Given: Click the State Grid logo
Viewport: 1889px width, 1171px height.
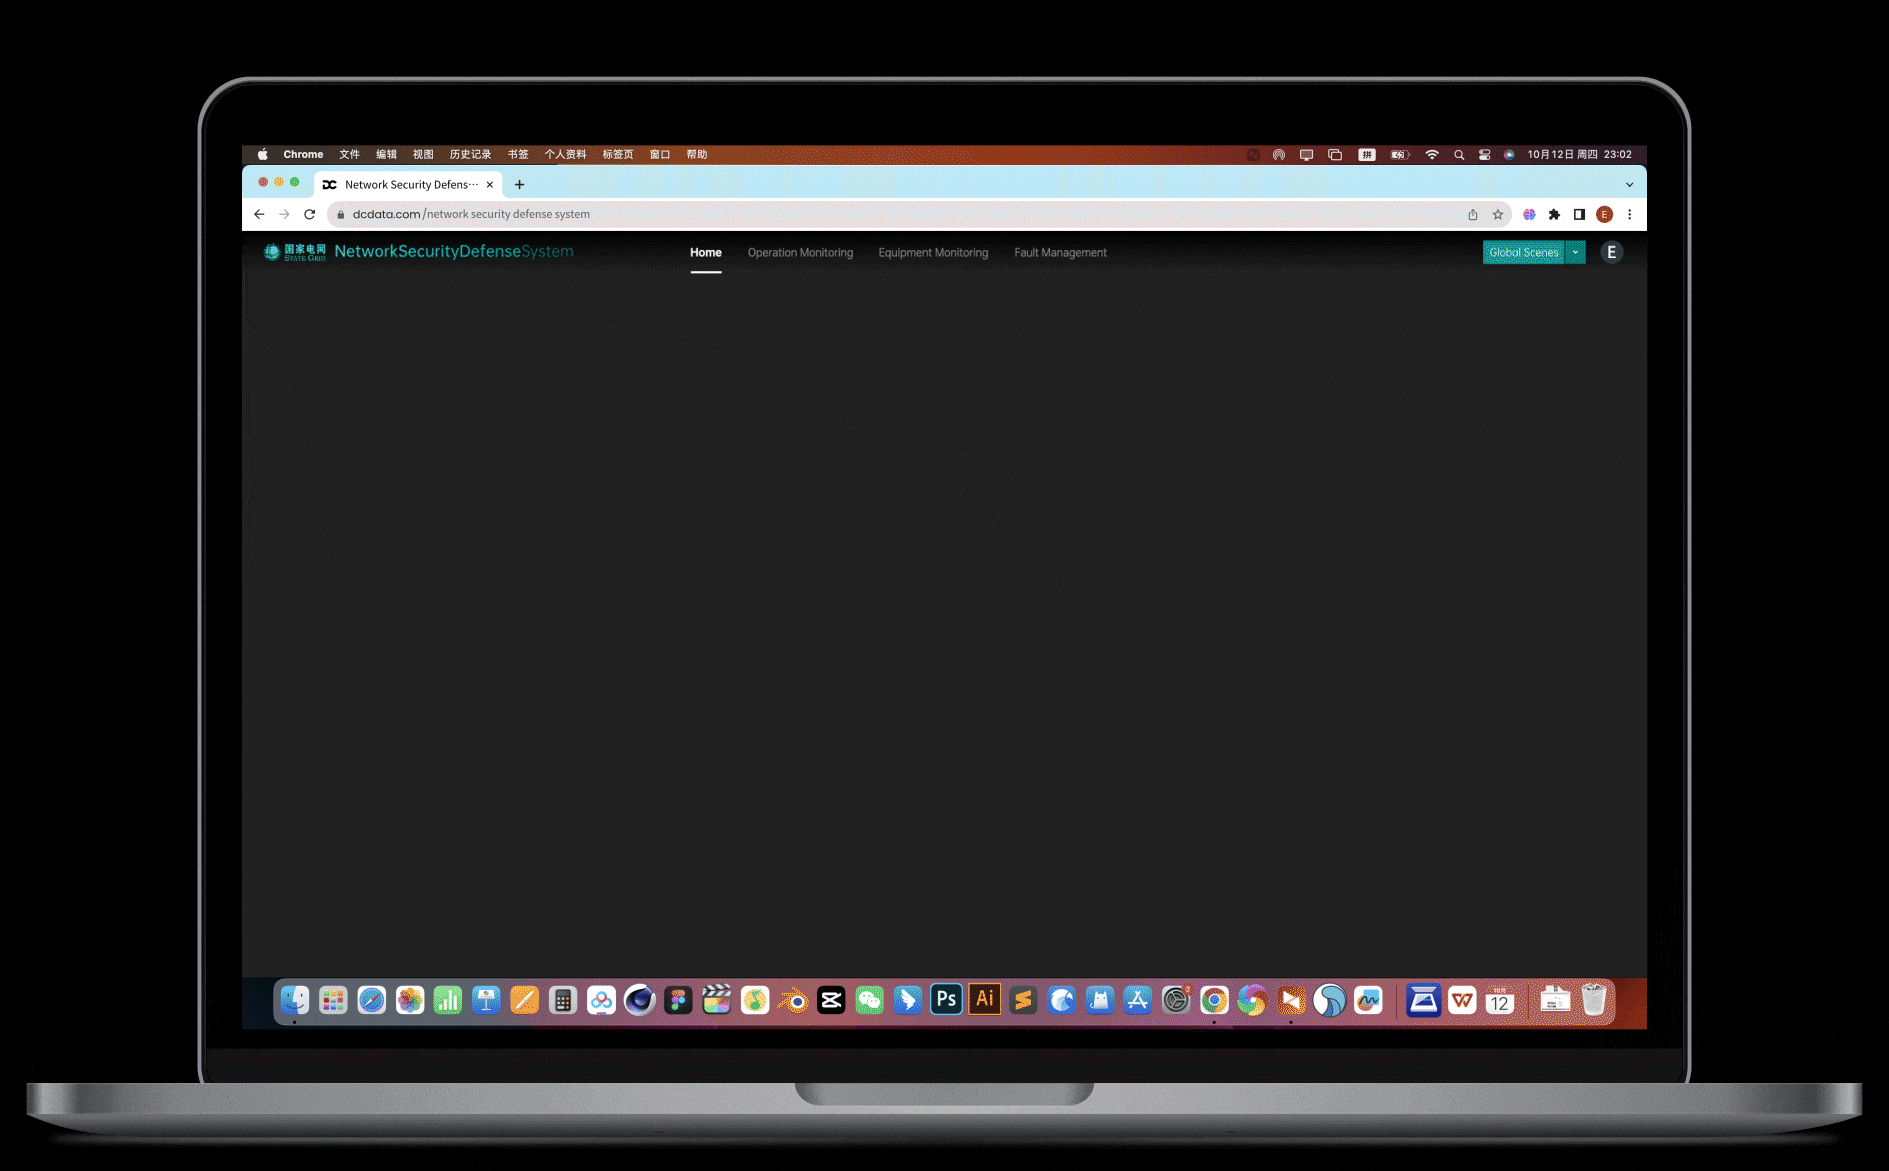Looking at the screenshot, I should click(295, 252).
